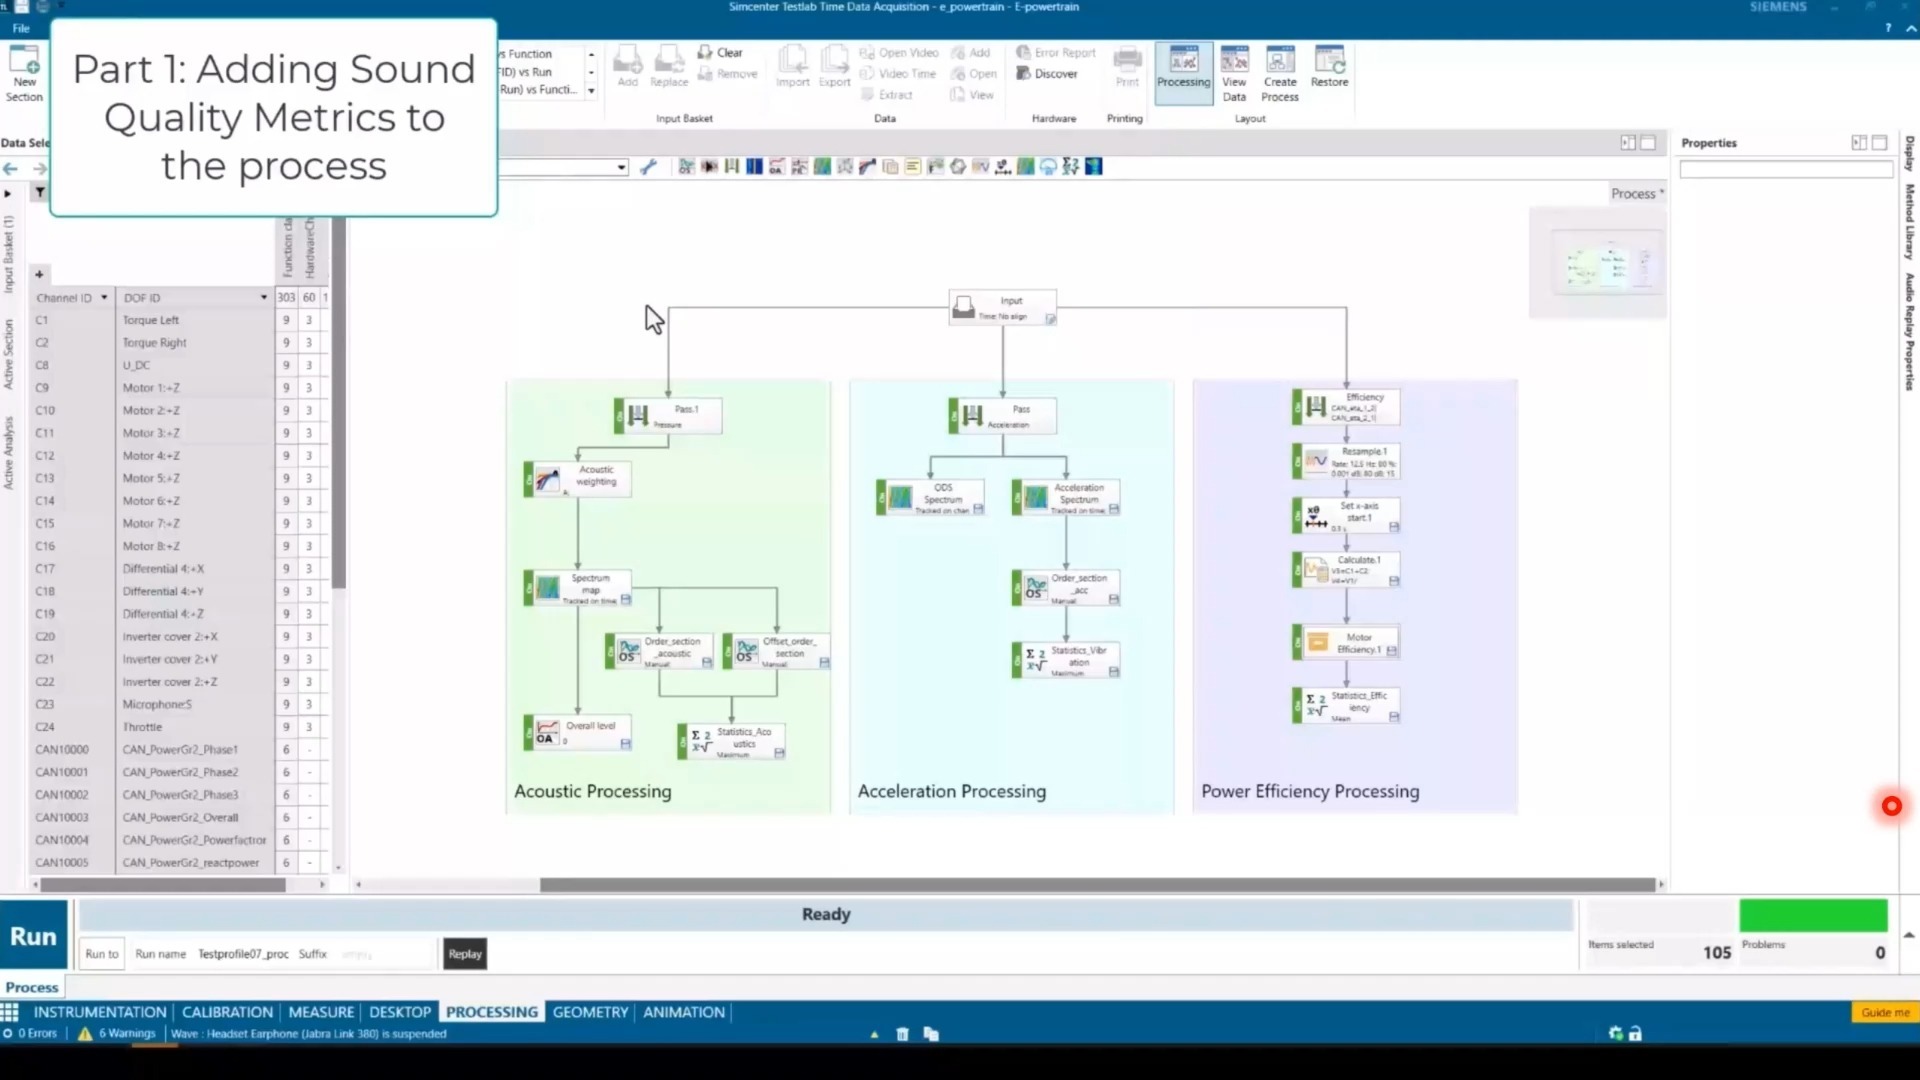Image resolution: width=1920 pixels, height=1080 pixels.
Task: Select the Acoustic weighting node icon
Action: pyautogui.click(x=547, y=480)
